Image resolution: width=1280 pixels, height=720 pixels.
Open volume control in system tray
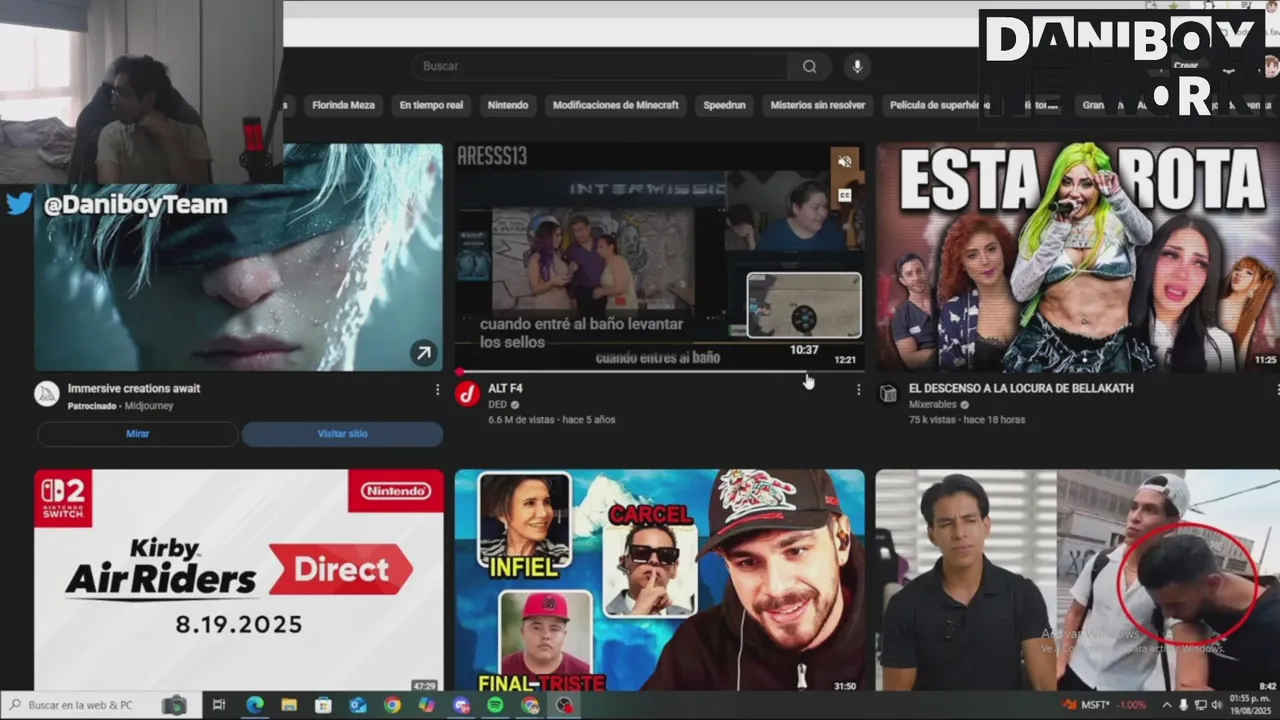tap(1217, 705)
